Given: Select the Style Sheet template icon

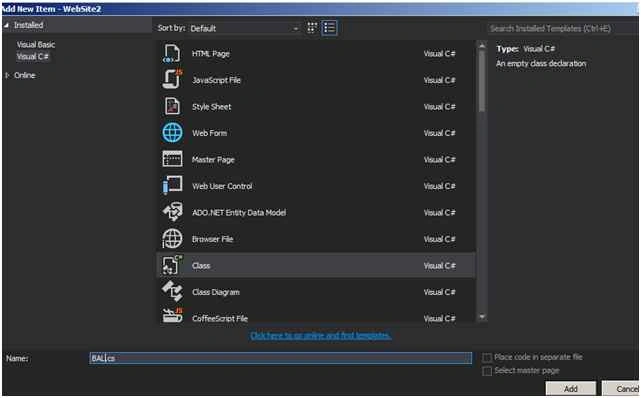Looking at the screenshot, I should pyautogui.click(x=172, y=106).
